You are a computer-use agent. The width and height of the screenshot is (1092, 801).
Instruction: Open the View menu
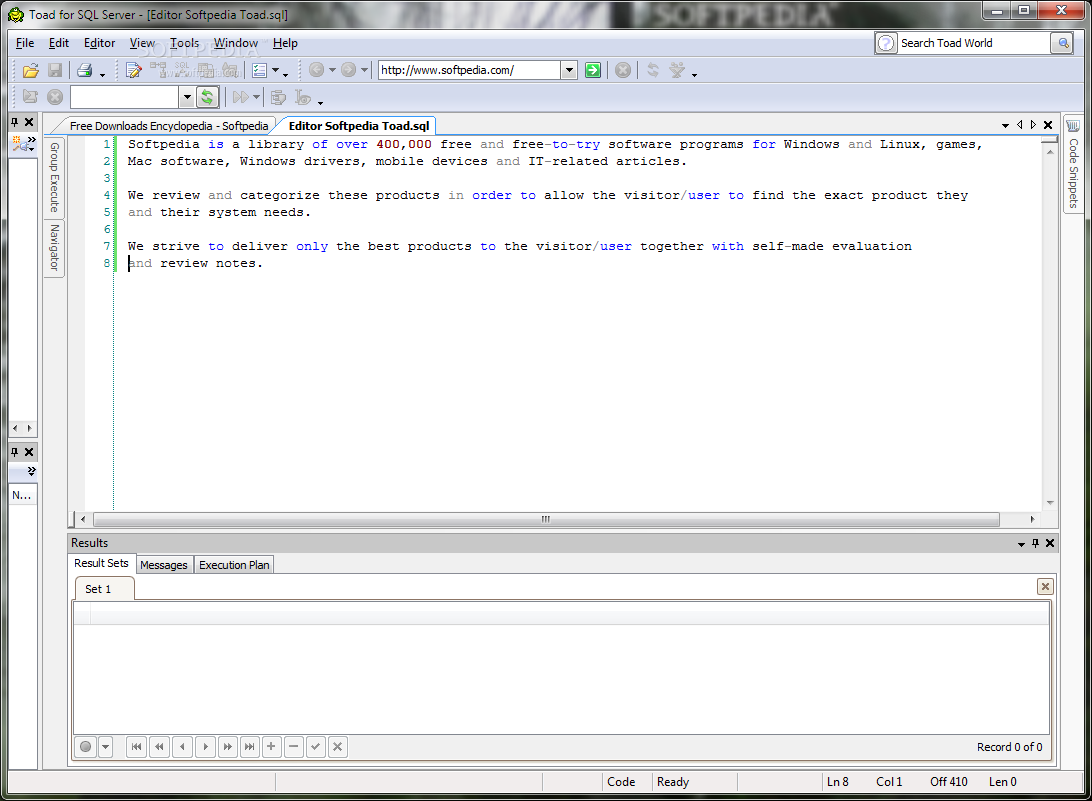[x=142, y=43]
